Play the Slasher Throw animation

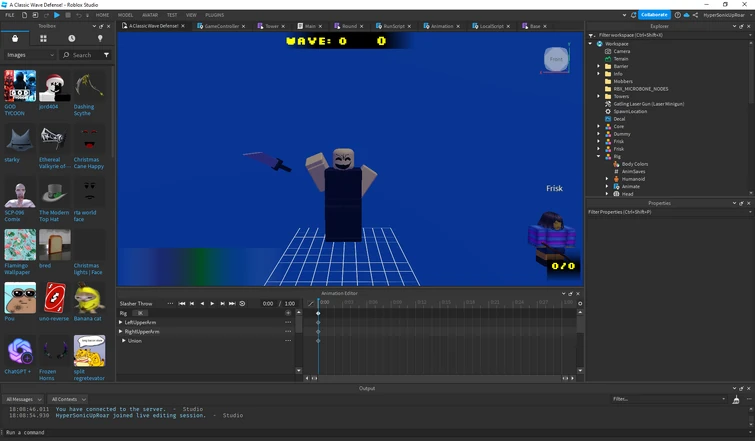pos(212,303)
